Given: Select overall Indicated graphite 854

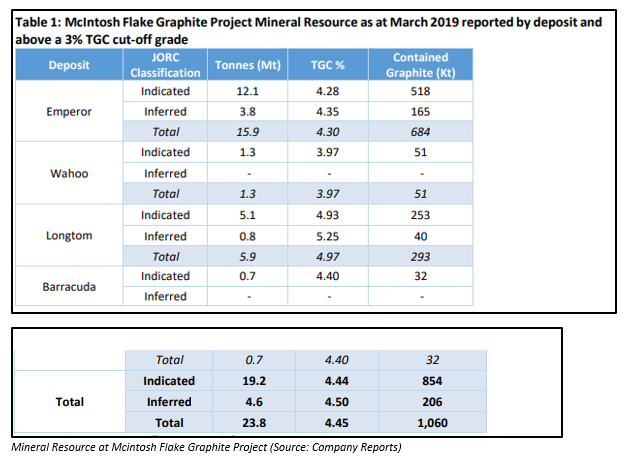Looking at the screenshot, I should click(x=432, y=381).
